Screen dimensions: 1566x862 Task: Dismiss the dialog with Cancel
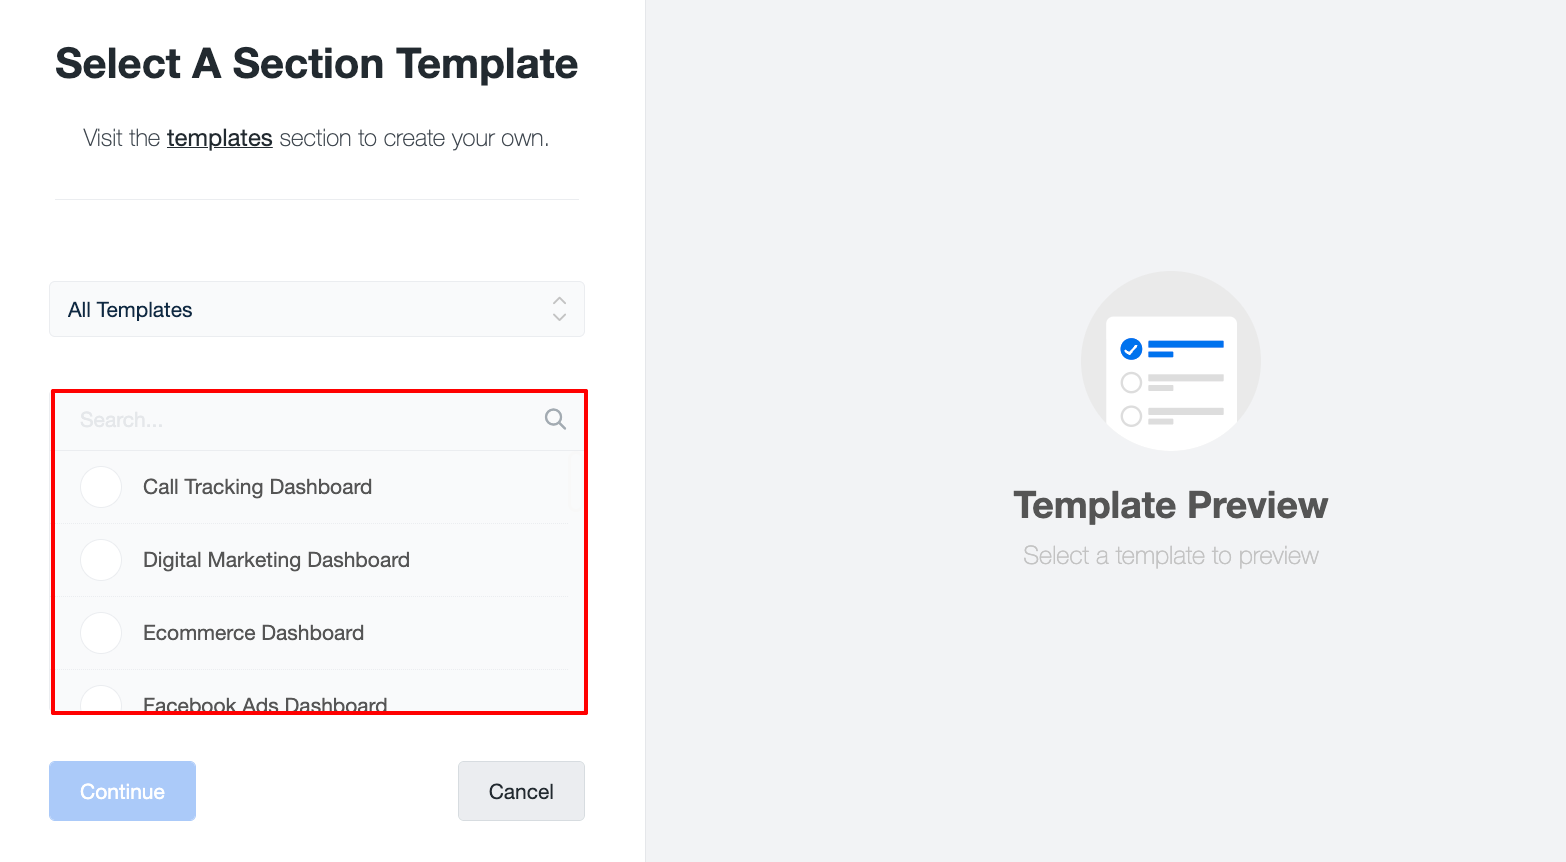(x=521, y=791)
